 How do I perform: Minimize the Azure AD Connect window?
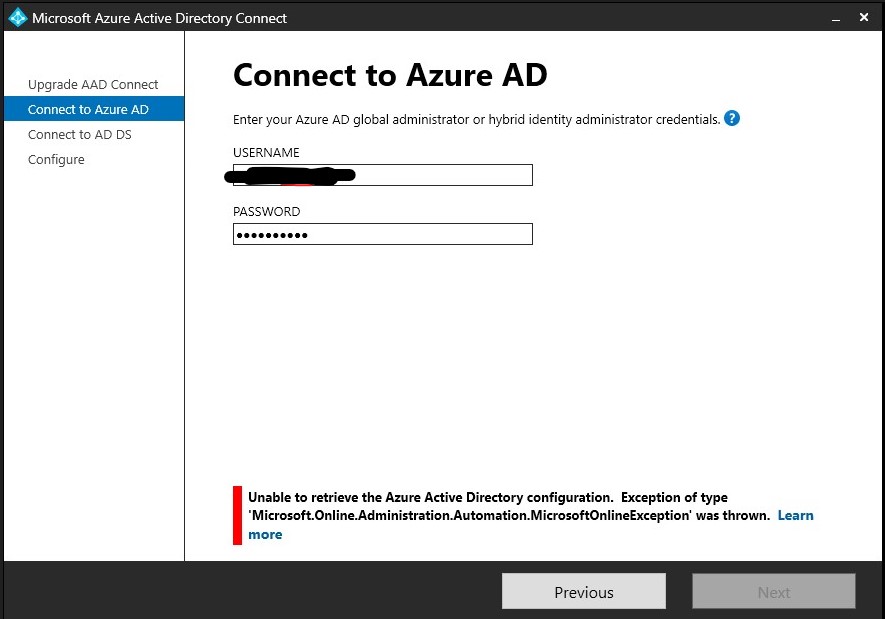(x=836, y=19)
